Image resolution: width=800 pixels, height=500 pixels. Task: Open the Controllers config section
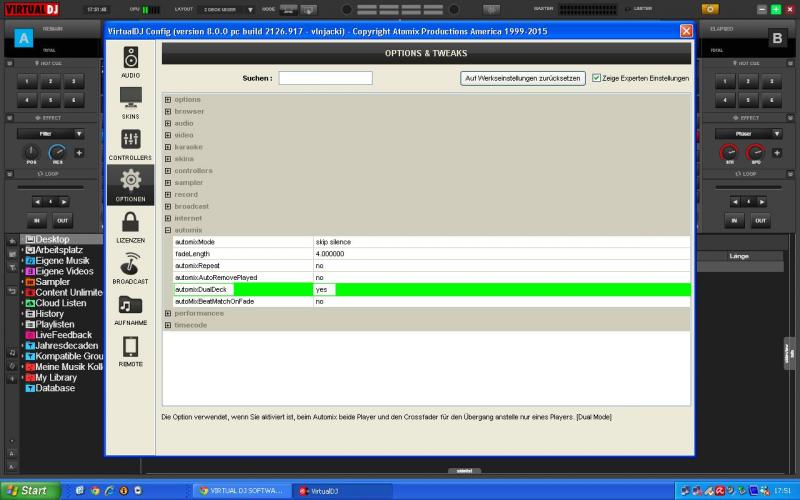click(x=130, y=144)
